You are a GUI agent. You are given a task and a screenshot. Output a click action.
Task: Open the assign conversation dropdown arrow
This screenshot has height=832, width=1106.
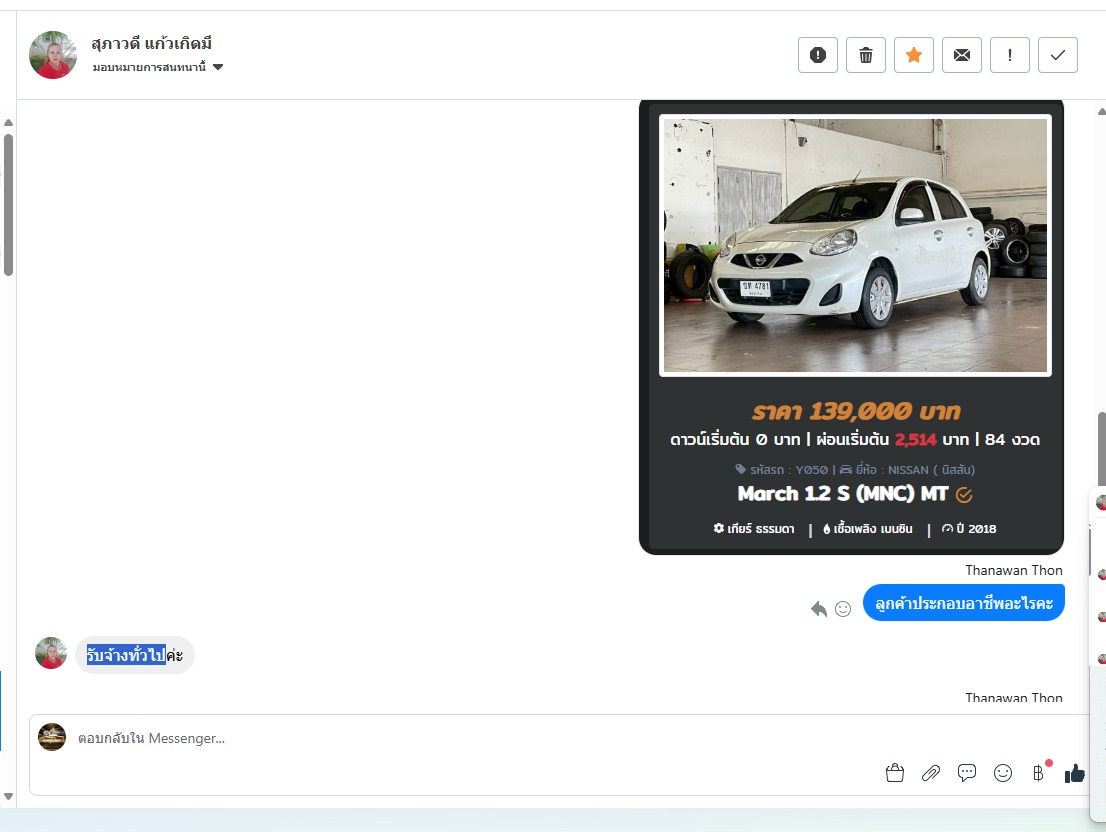pyautogui.click(x=218, y=67)
